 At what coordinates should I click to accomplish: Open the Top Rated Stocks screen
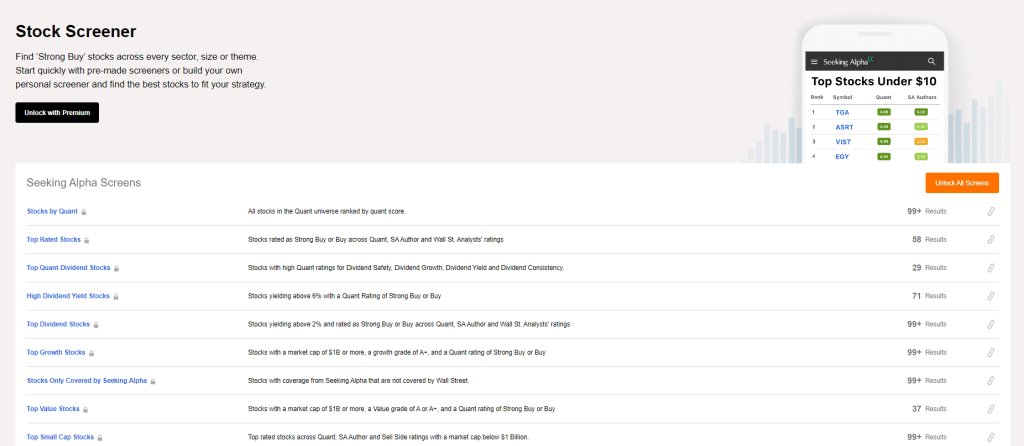click(54, 240)
